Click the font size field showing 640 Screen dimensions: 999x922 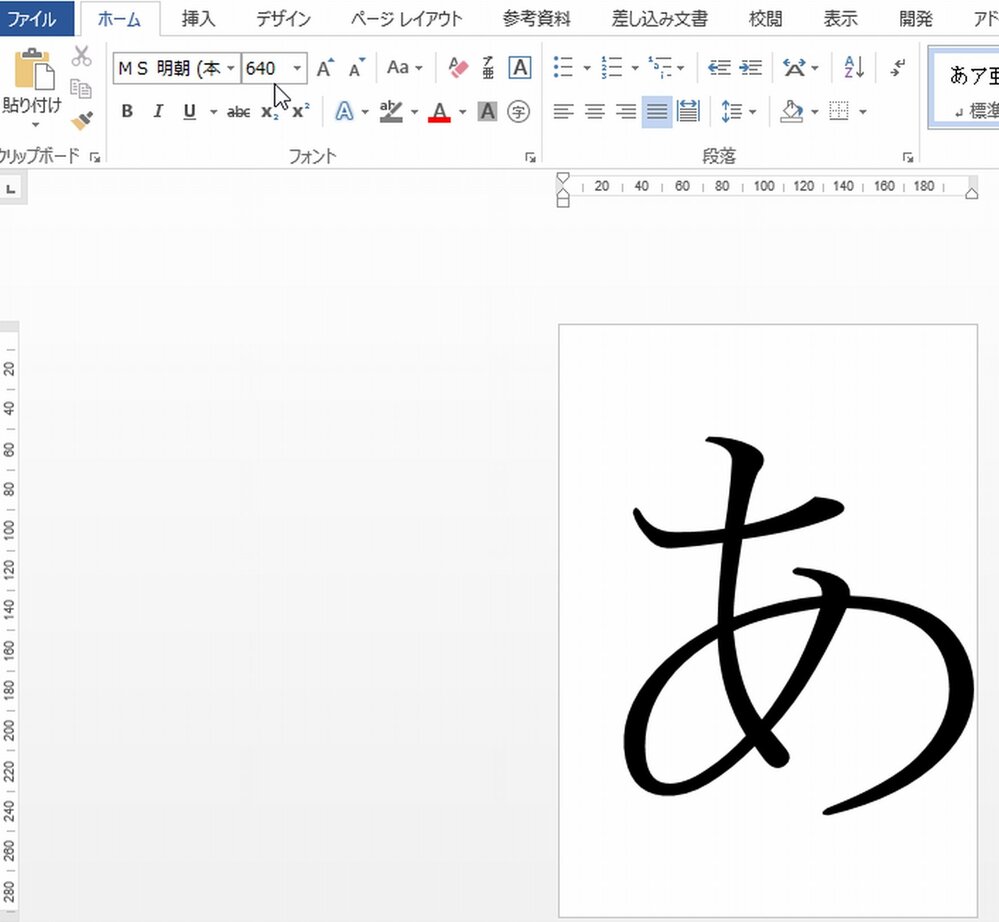pos(264,68)
